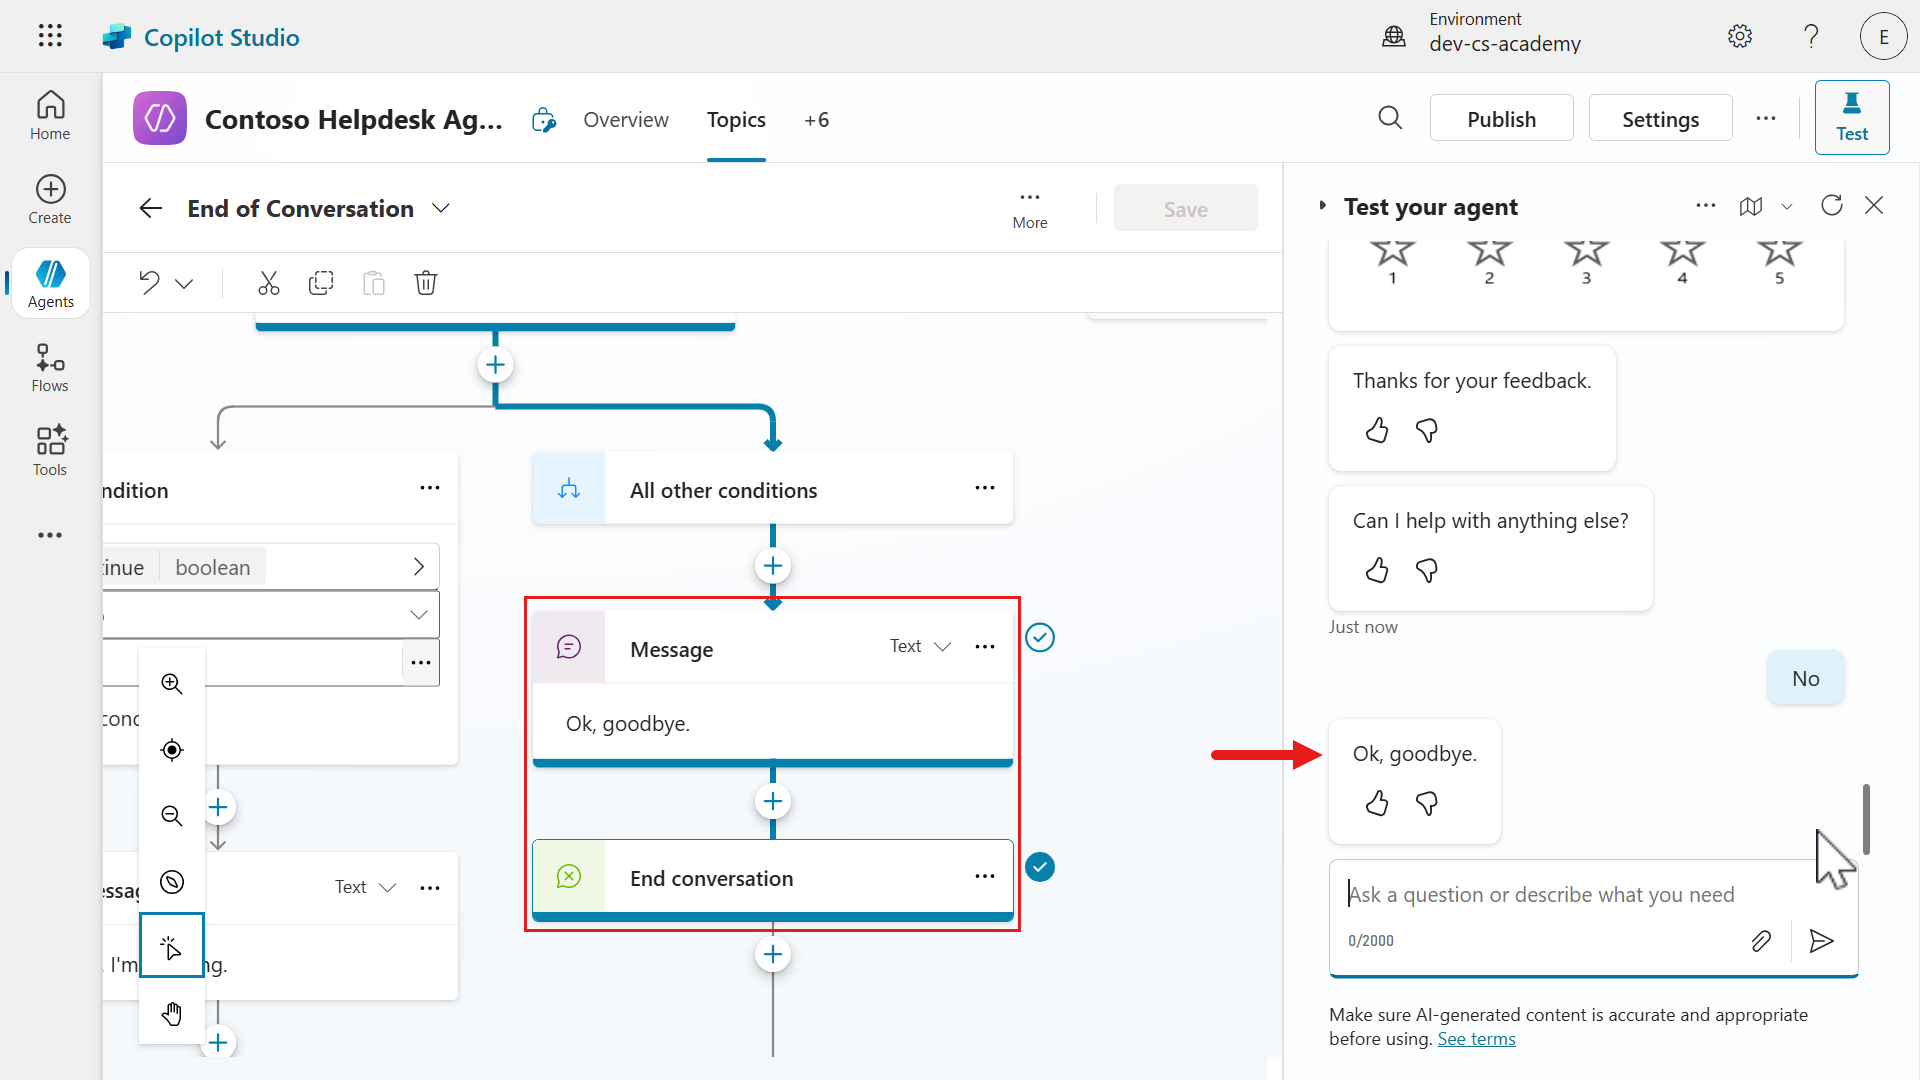Give thumbs up on 'Ok, goodbye.'

tap(1377, 803)
